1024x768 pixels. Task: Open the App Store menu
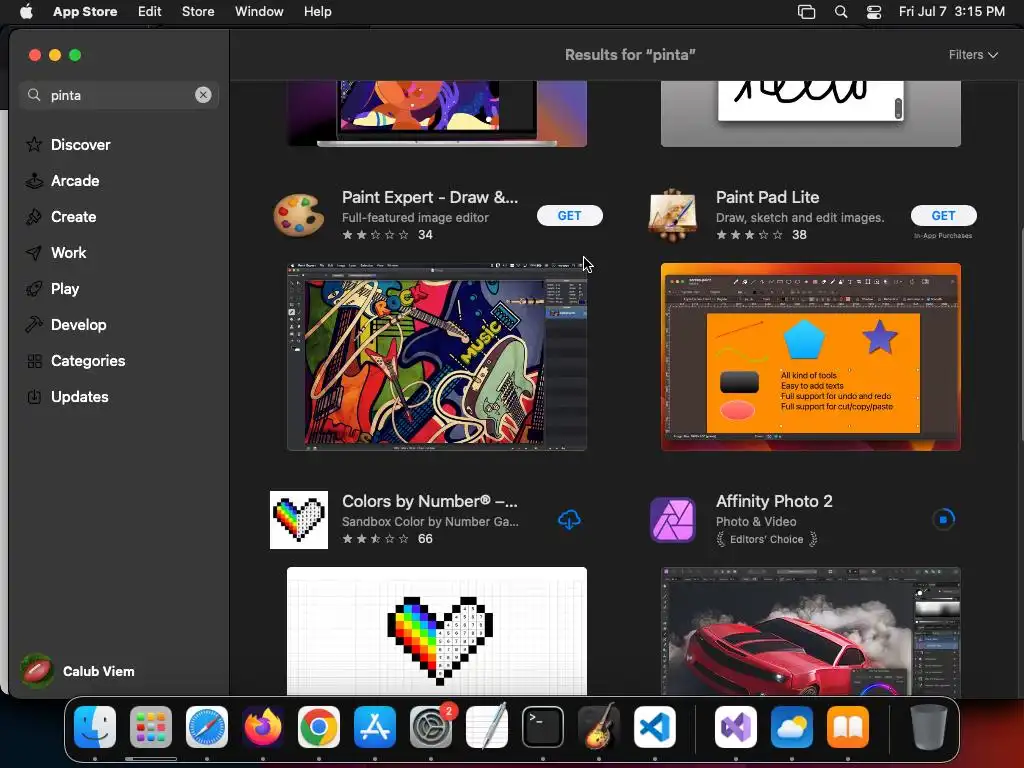(x=85, y=12)
